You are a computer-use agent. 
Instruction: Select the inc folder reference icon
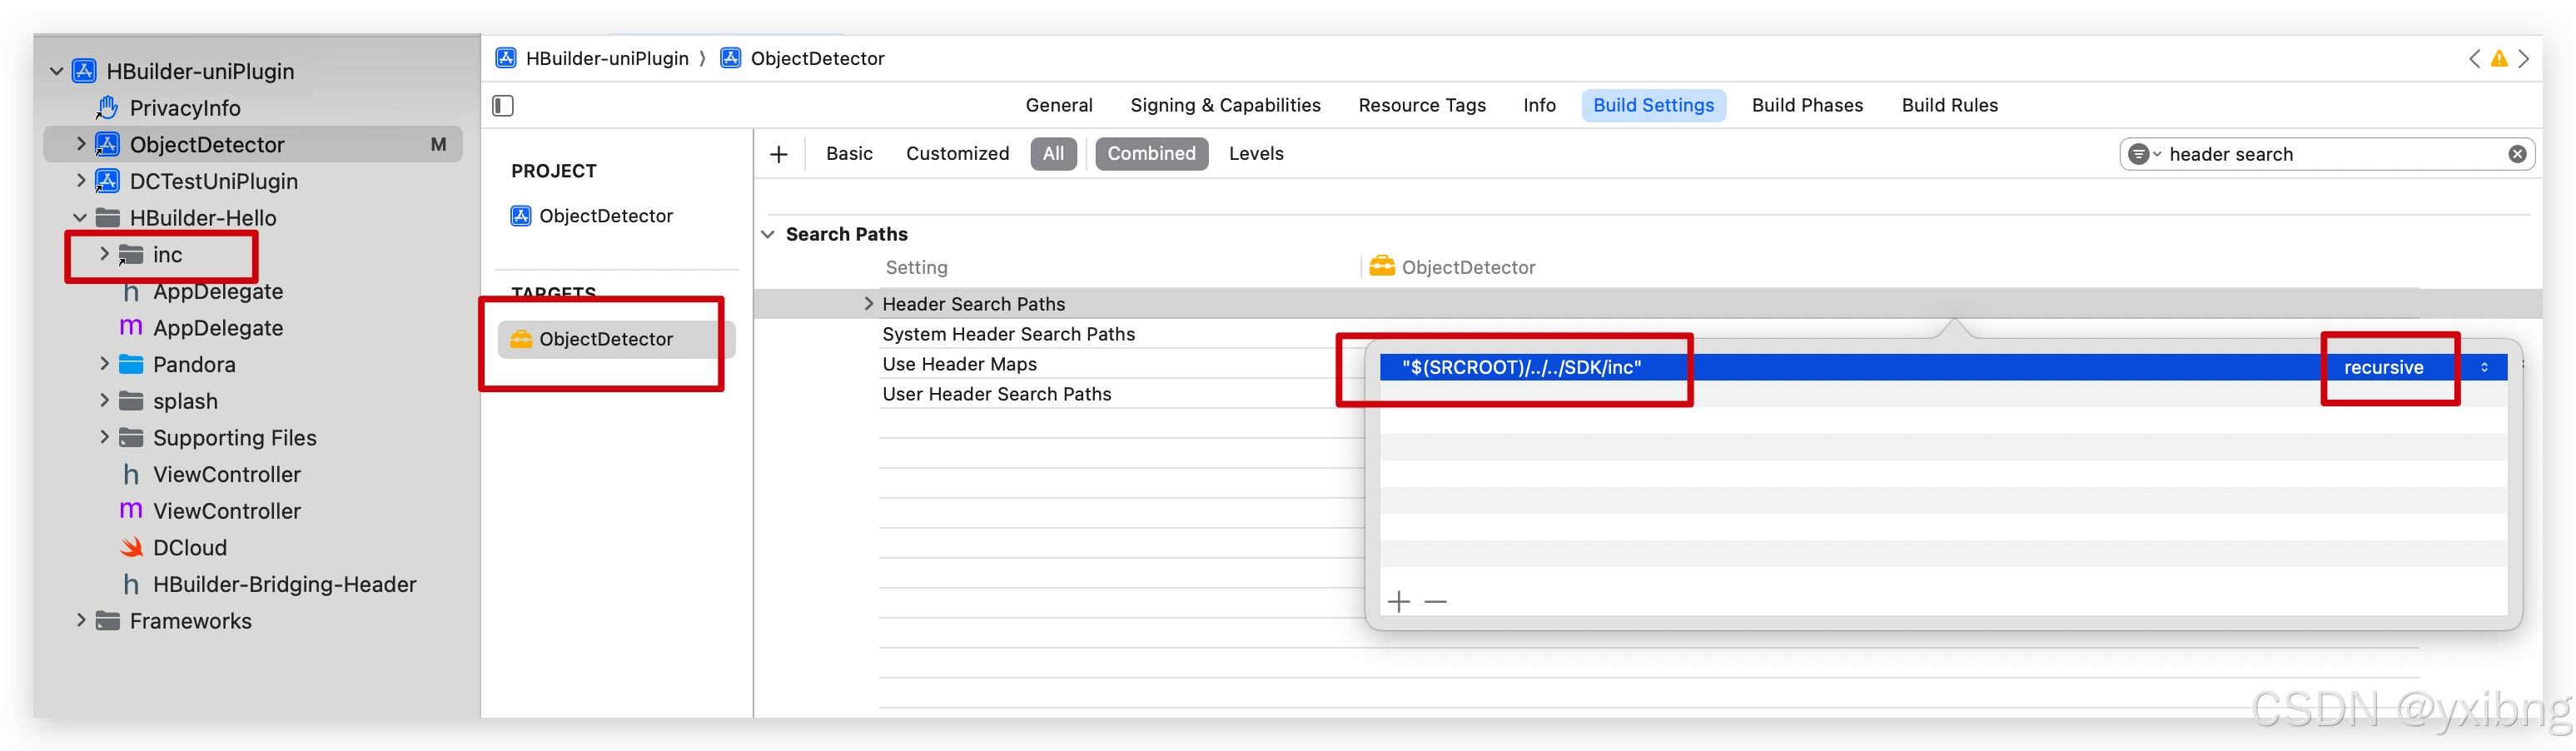[x=131, y=255]
